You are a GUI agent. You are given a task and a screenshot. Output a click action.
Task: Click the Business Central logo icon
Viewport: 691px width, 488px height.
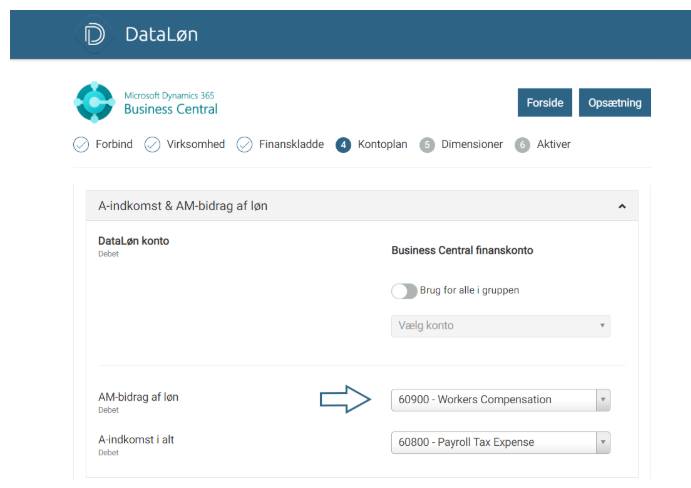pyautogui.click(x=95, y=102)
